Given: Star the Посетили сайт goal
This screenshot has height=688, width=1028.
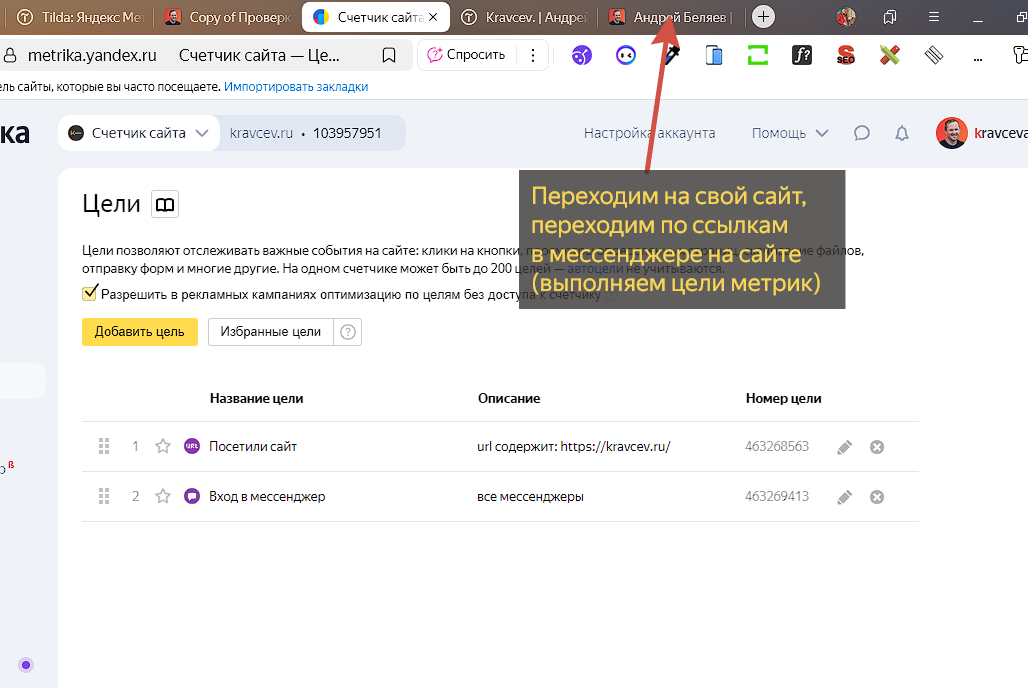Looking at the screenshot, I should 163,447.
